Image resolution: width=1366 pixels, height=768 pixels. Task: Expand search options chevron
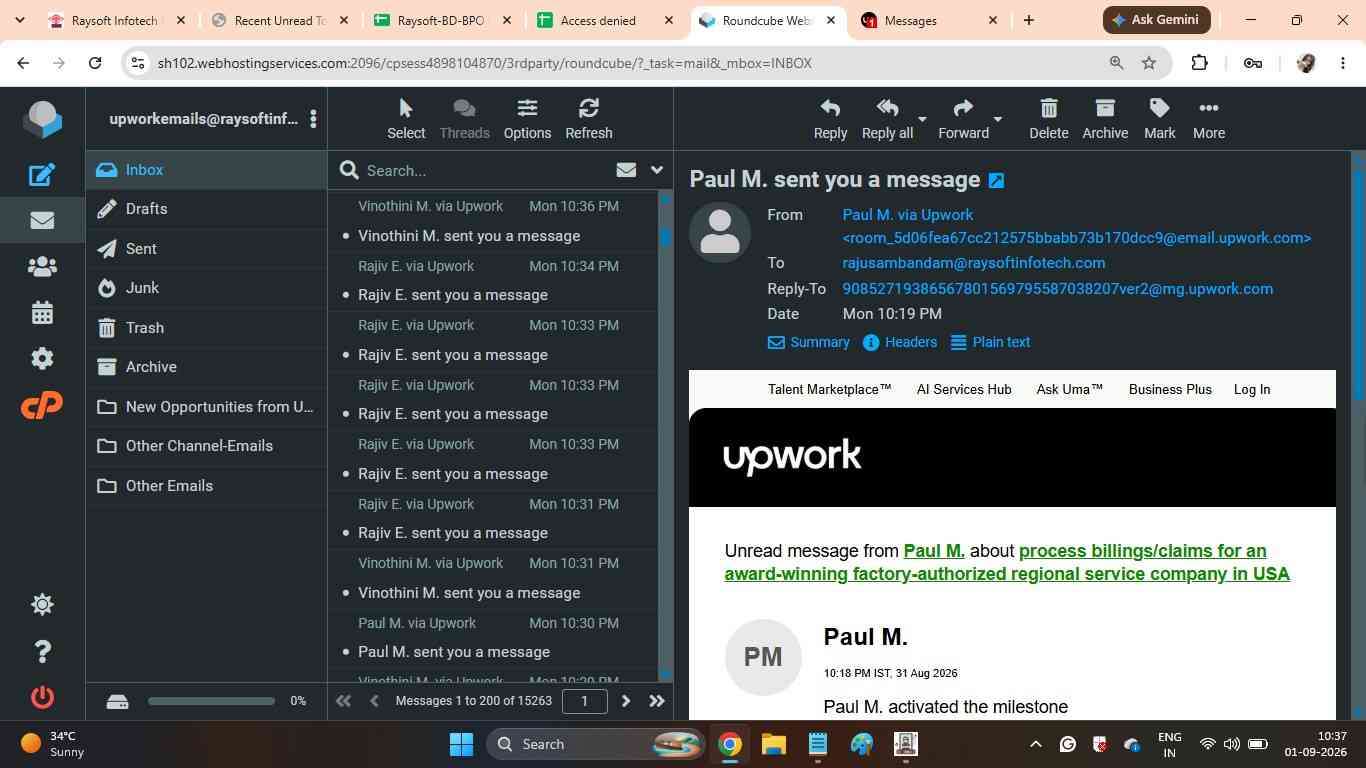tap(657, 170)
